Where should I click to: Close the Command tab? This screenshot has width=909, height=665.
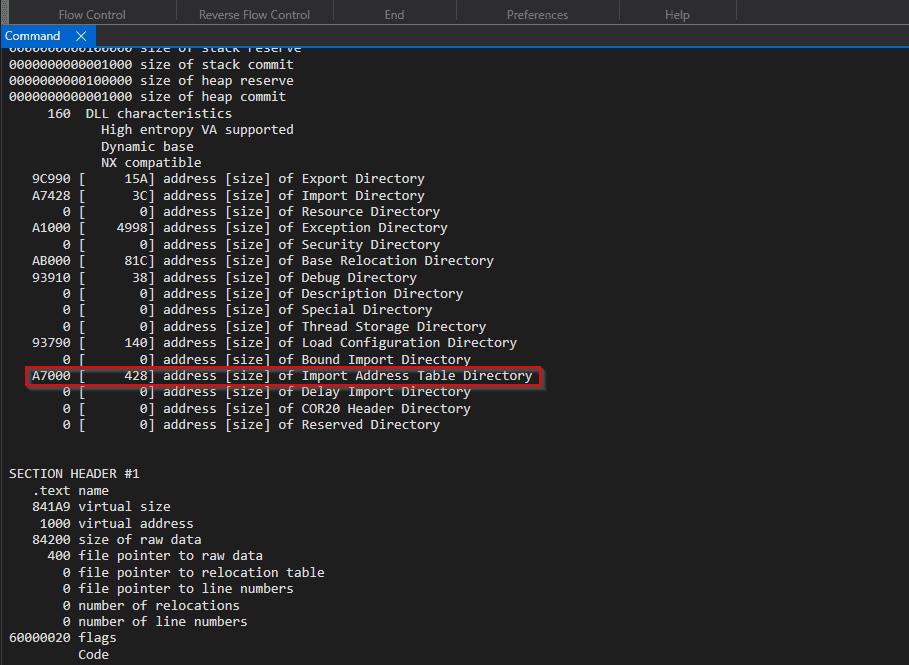point(81,36)
